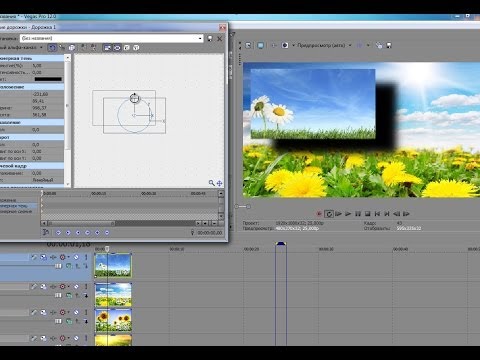Select the sunflower clip thumbnail on track 3

point(113,320)
